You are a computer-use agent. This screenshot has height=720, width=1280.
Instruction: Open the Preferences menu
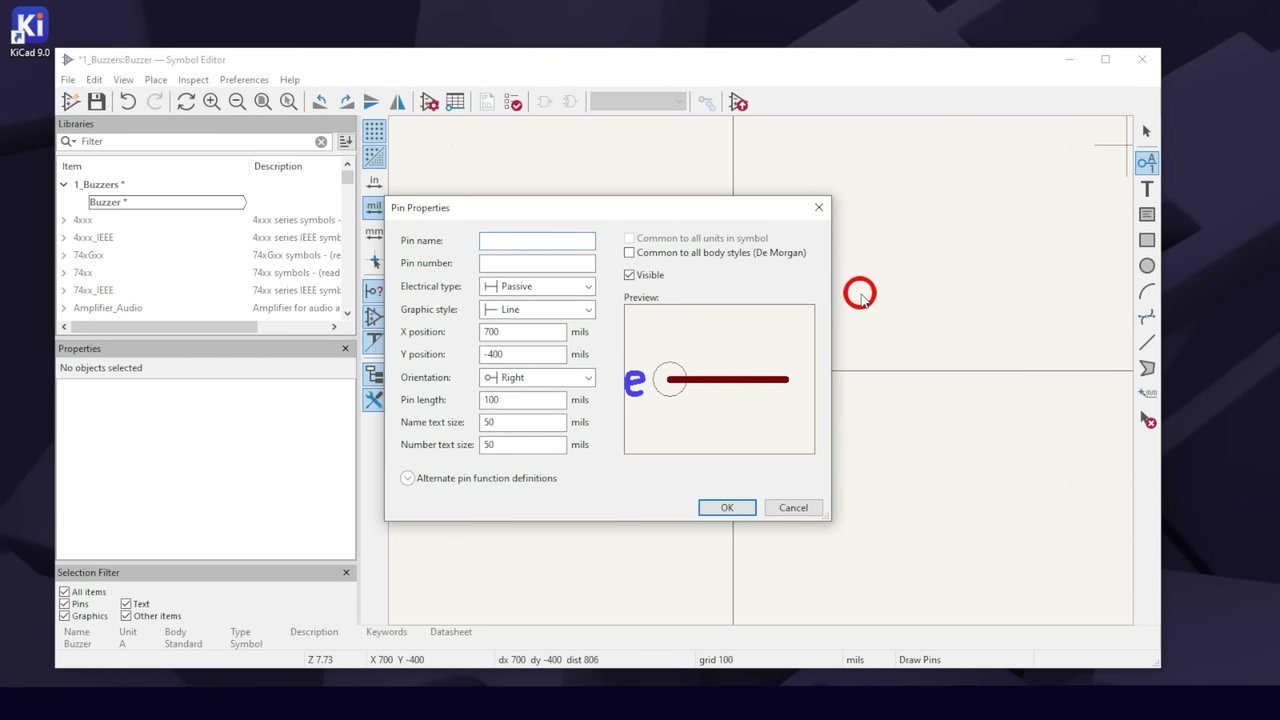coord(244,80)
